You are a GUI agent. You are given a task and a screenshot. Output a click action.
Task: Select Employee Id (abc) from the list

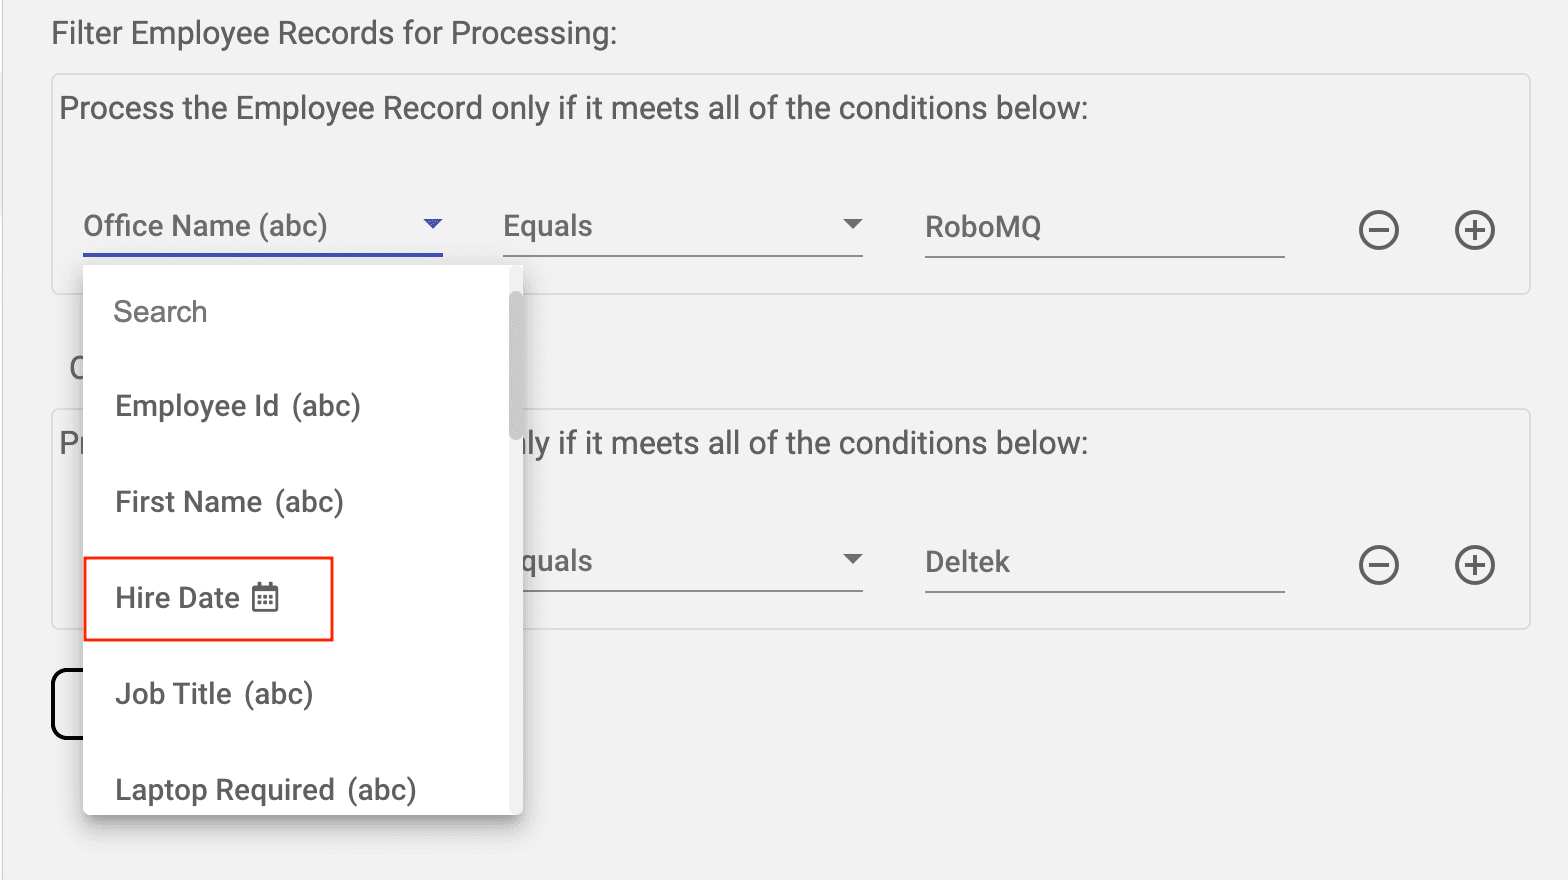[238, 406]
